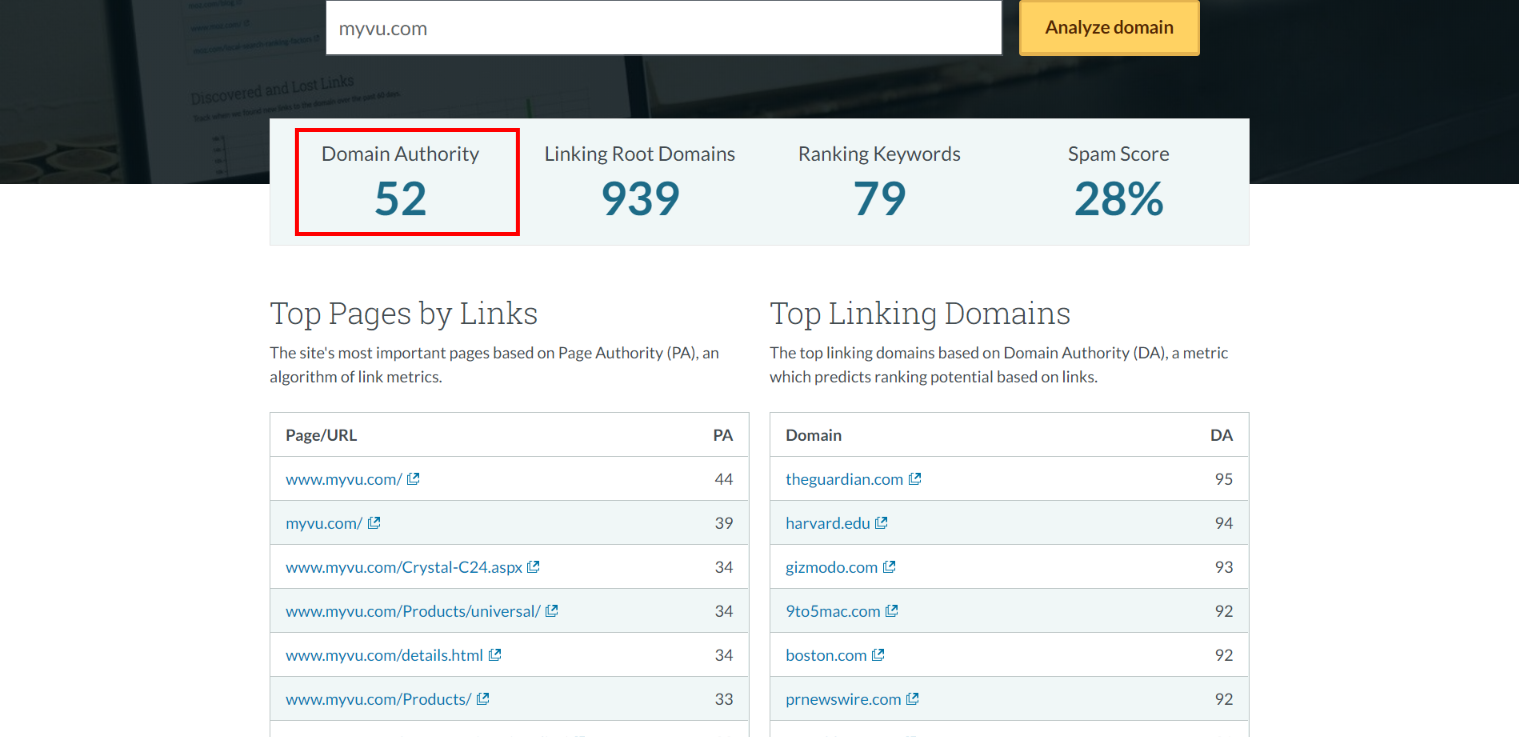The image size is (1519, 737).
Task: Click external link icon beside www.myvu.com/
Action: coord(413,479)
